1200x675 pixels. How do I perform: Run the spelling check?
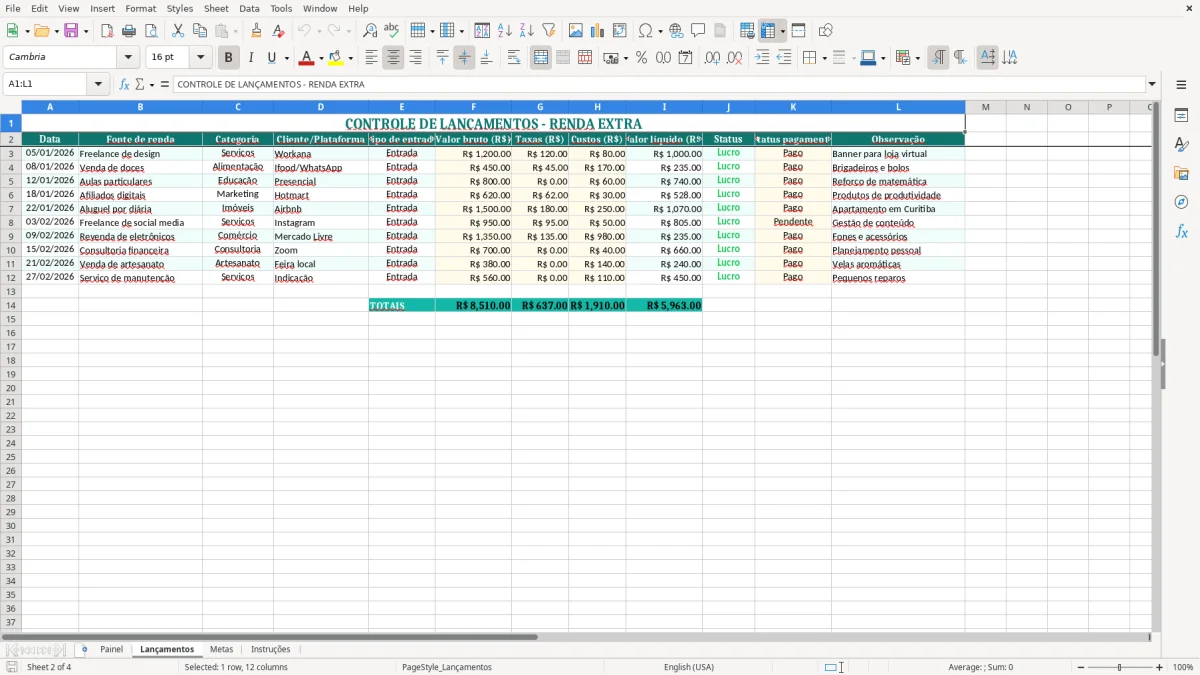pos(392,31)
